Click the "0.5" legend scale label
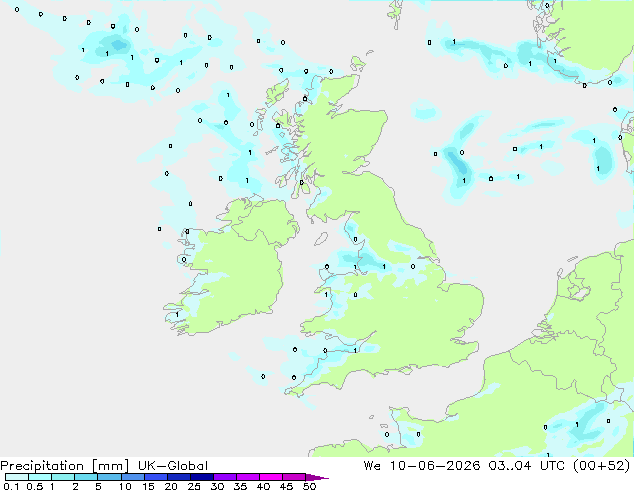 tap(34, 486)
